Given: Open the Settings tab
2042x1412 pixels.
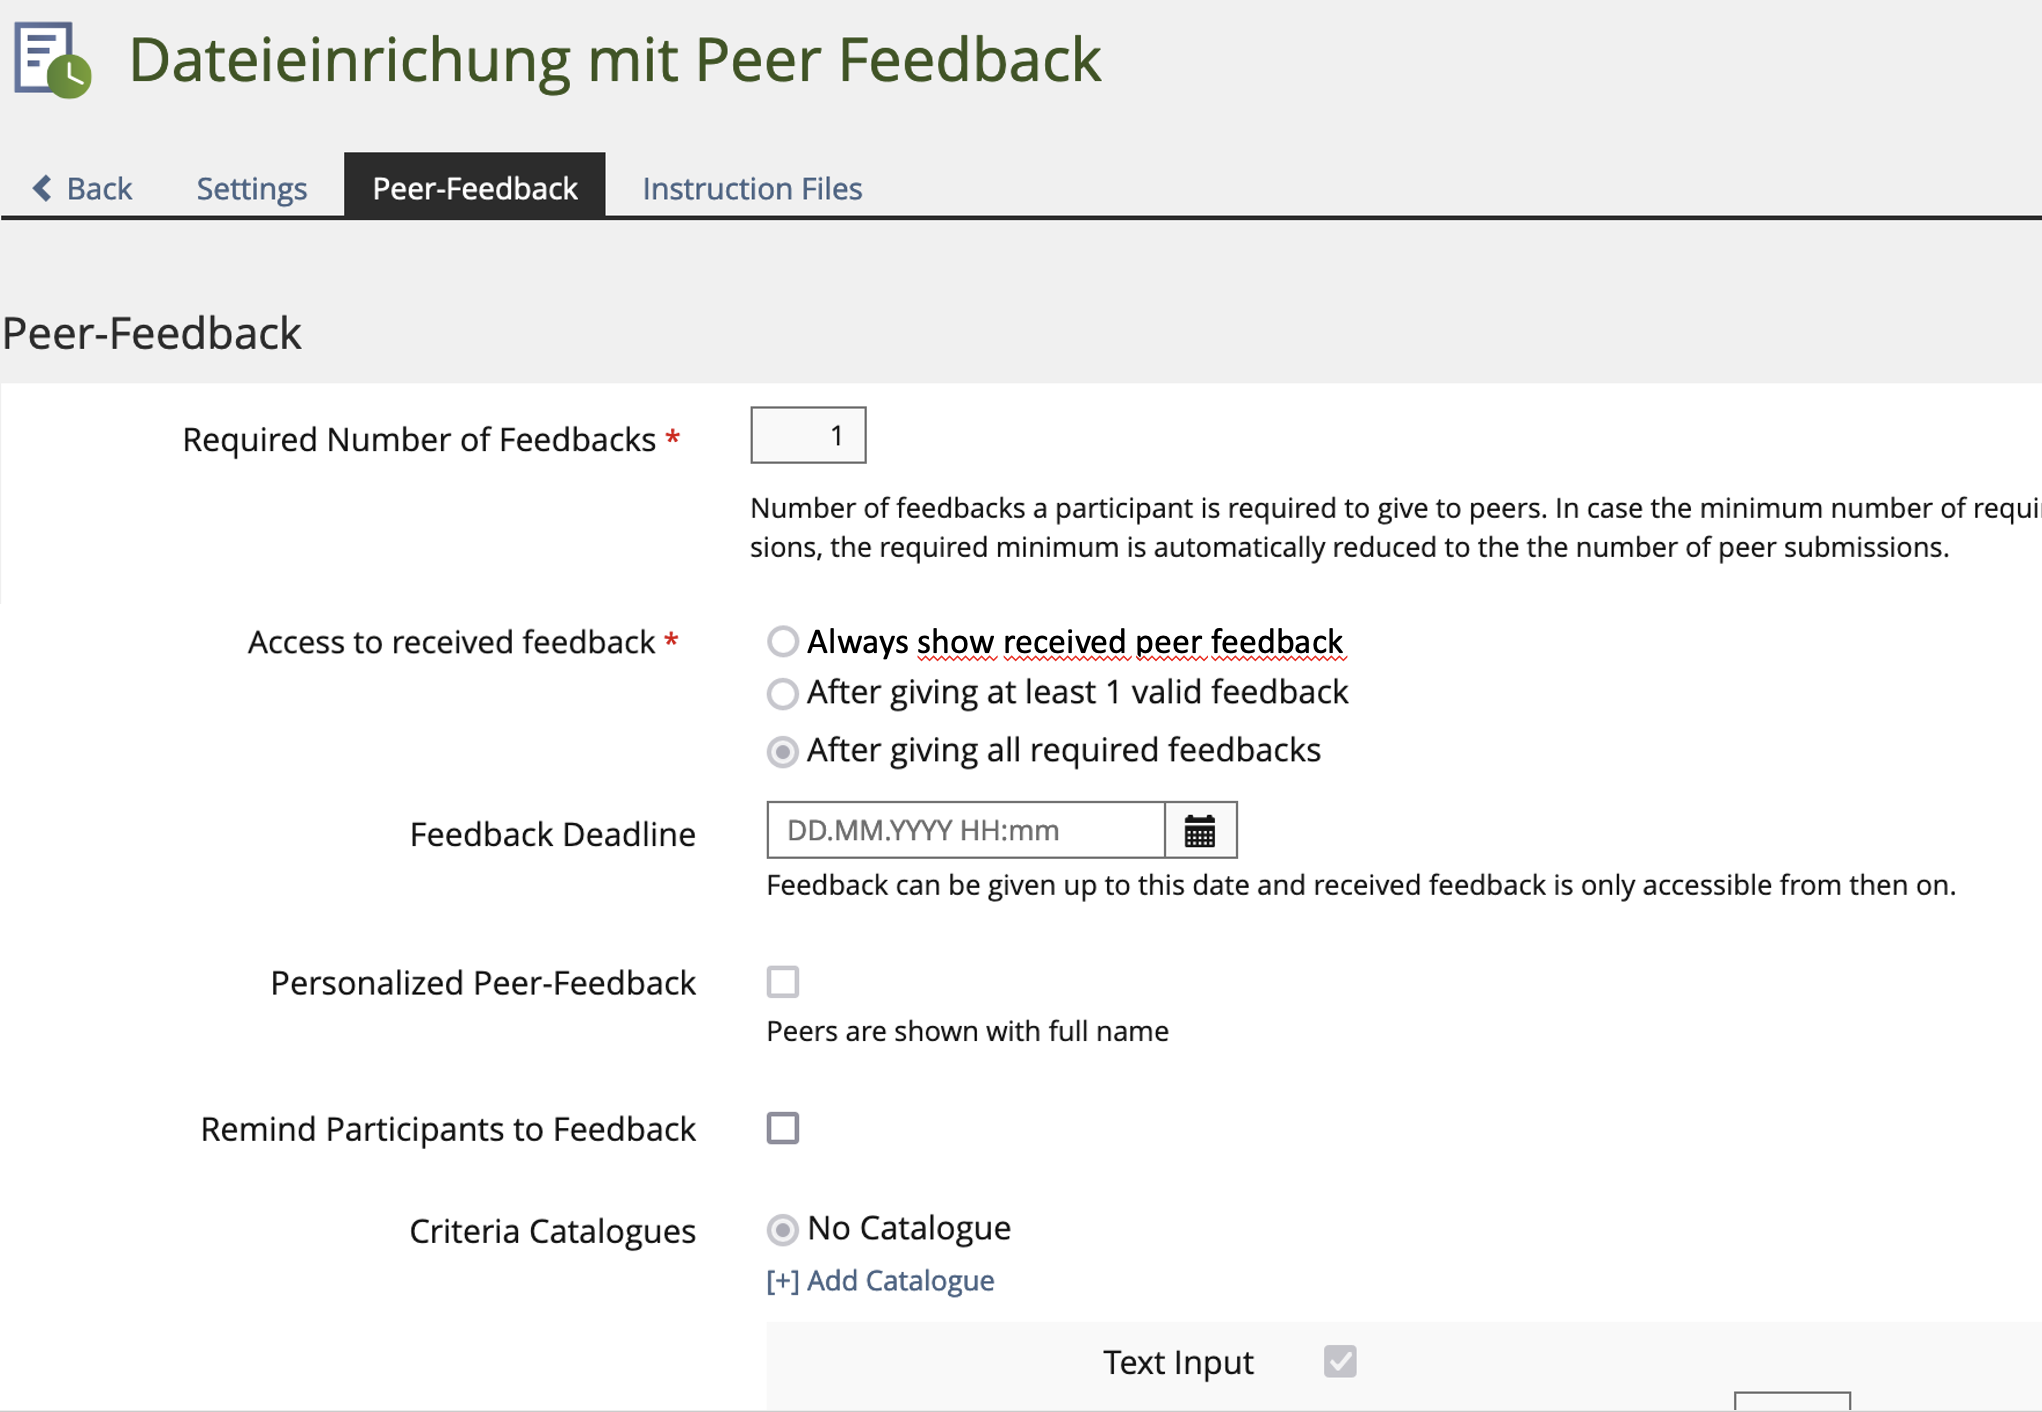Looking at the screenshot, I should click(x=251, y=188).
